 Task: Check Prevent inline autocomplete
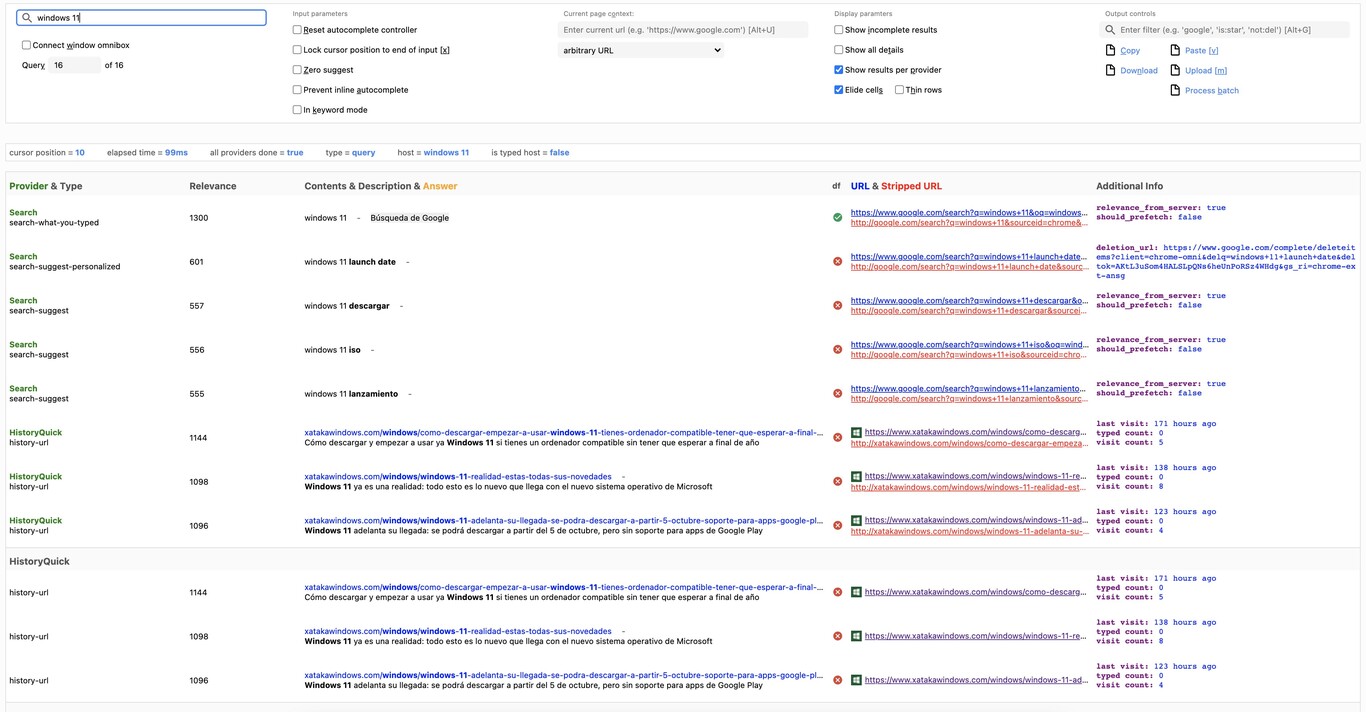tap(297, 90)
